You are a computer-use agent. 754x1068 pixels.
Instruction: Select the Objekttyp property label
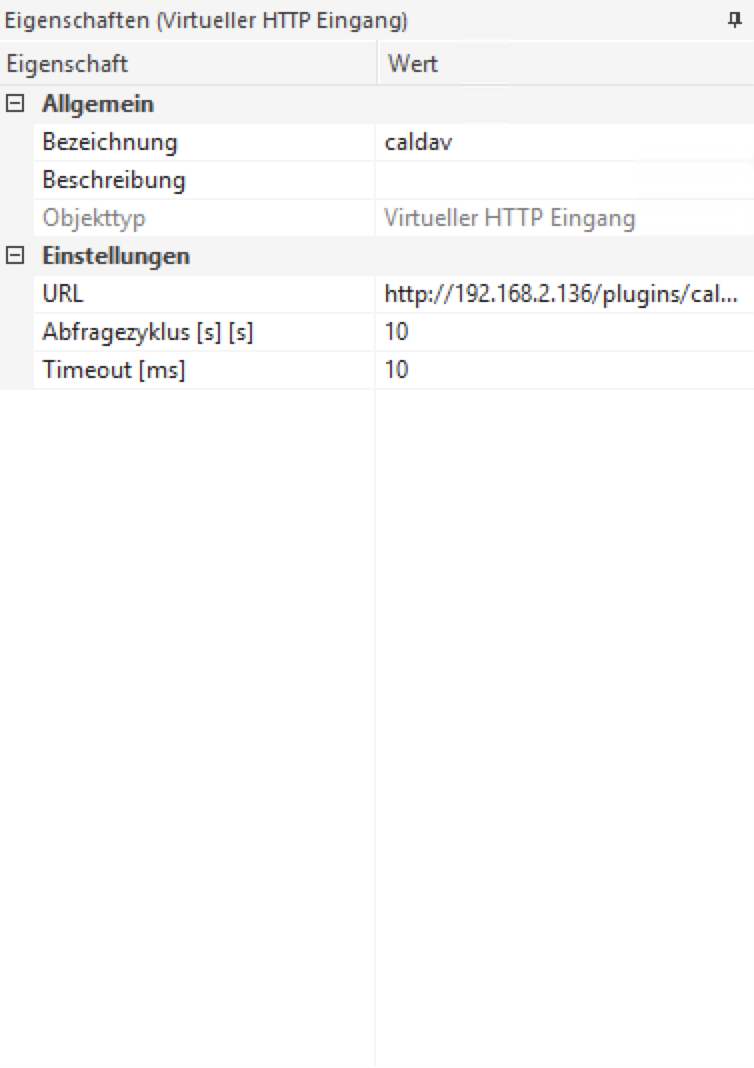(x=93, y=218)
